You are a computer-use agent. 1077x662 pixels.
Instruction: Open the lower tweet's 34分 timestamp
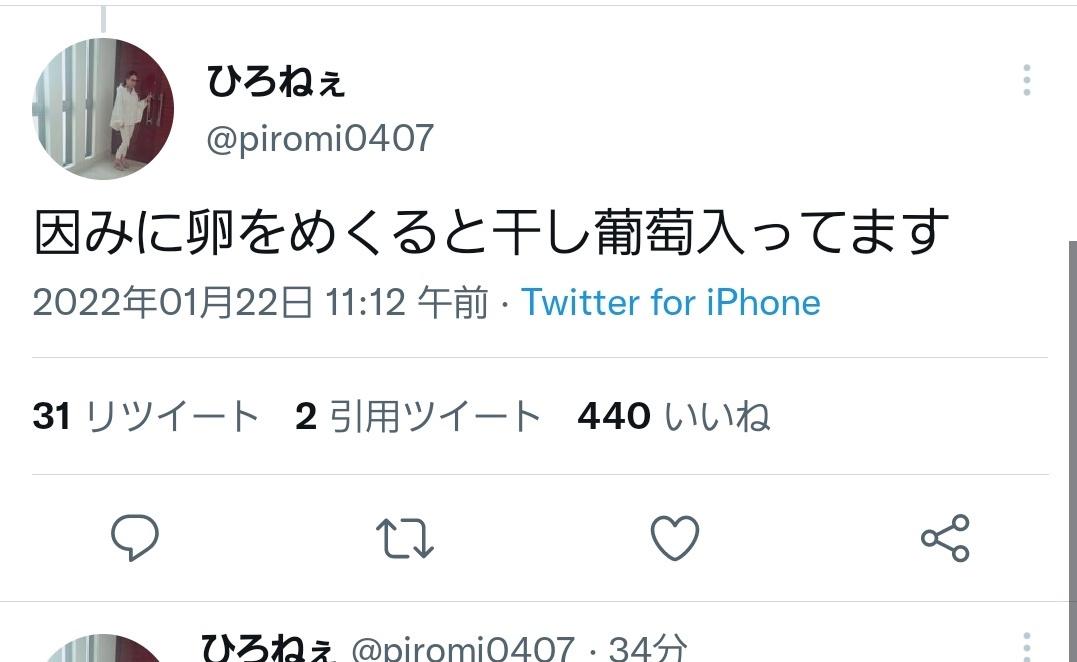(x=648, y=648)
